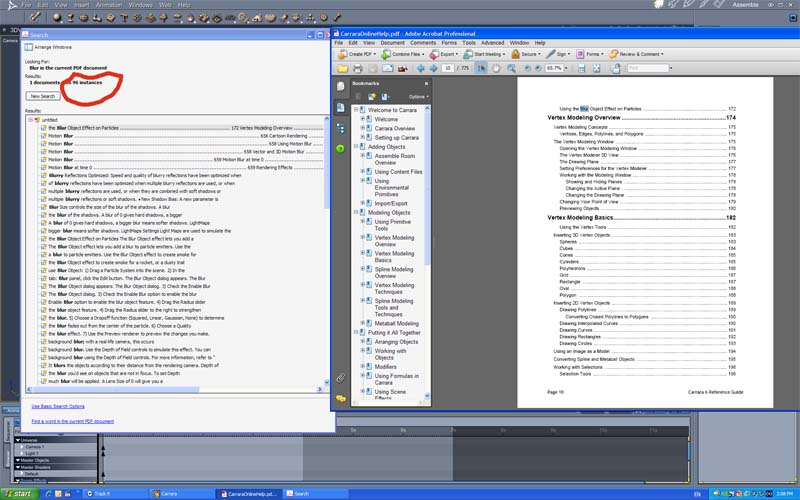Show the Attachments paperclip panel
This screenshot has width=800, height=500.
[x=341, y=378]
